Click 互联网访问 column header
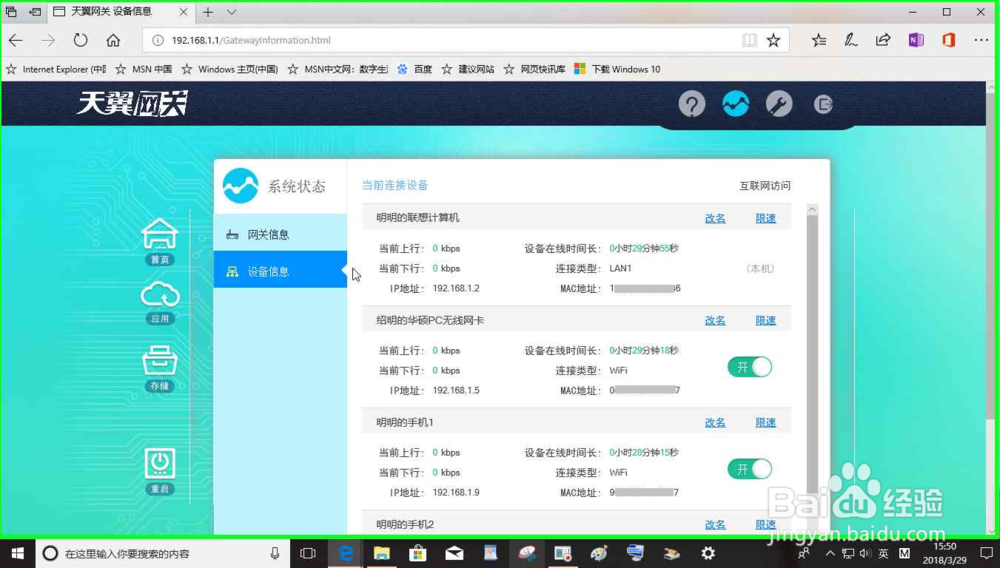This screenshot has width=1000, height=568. point(765,186)
